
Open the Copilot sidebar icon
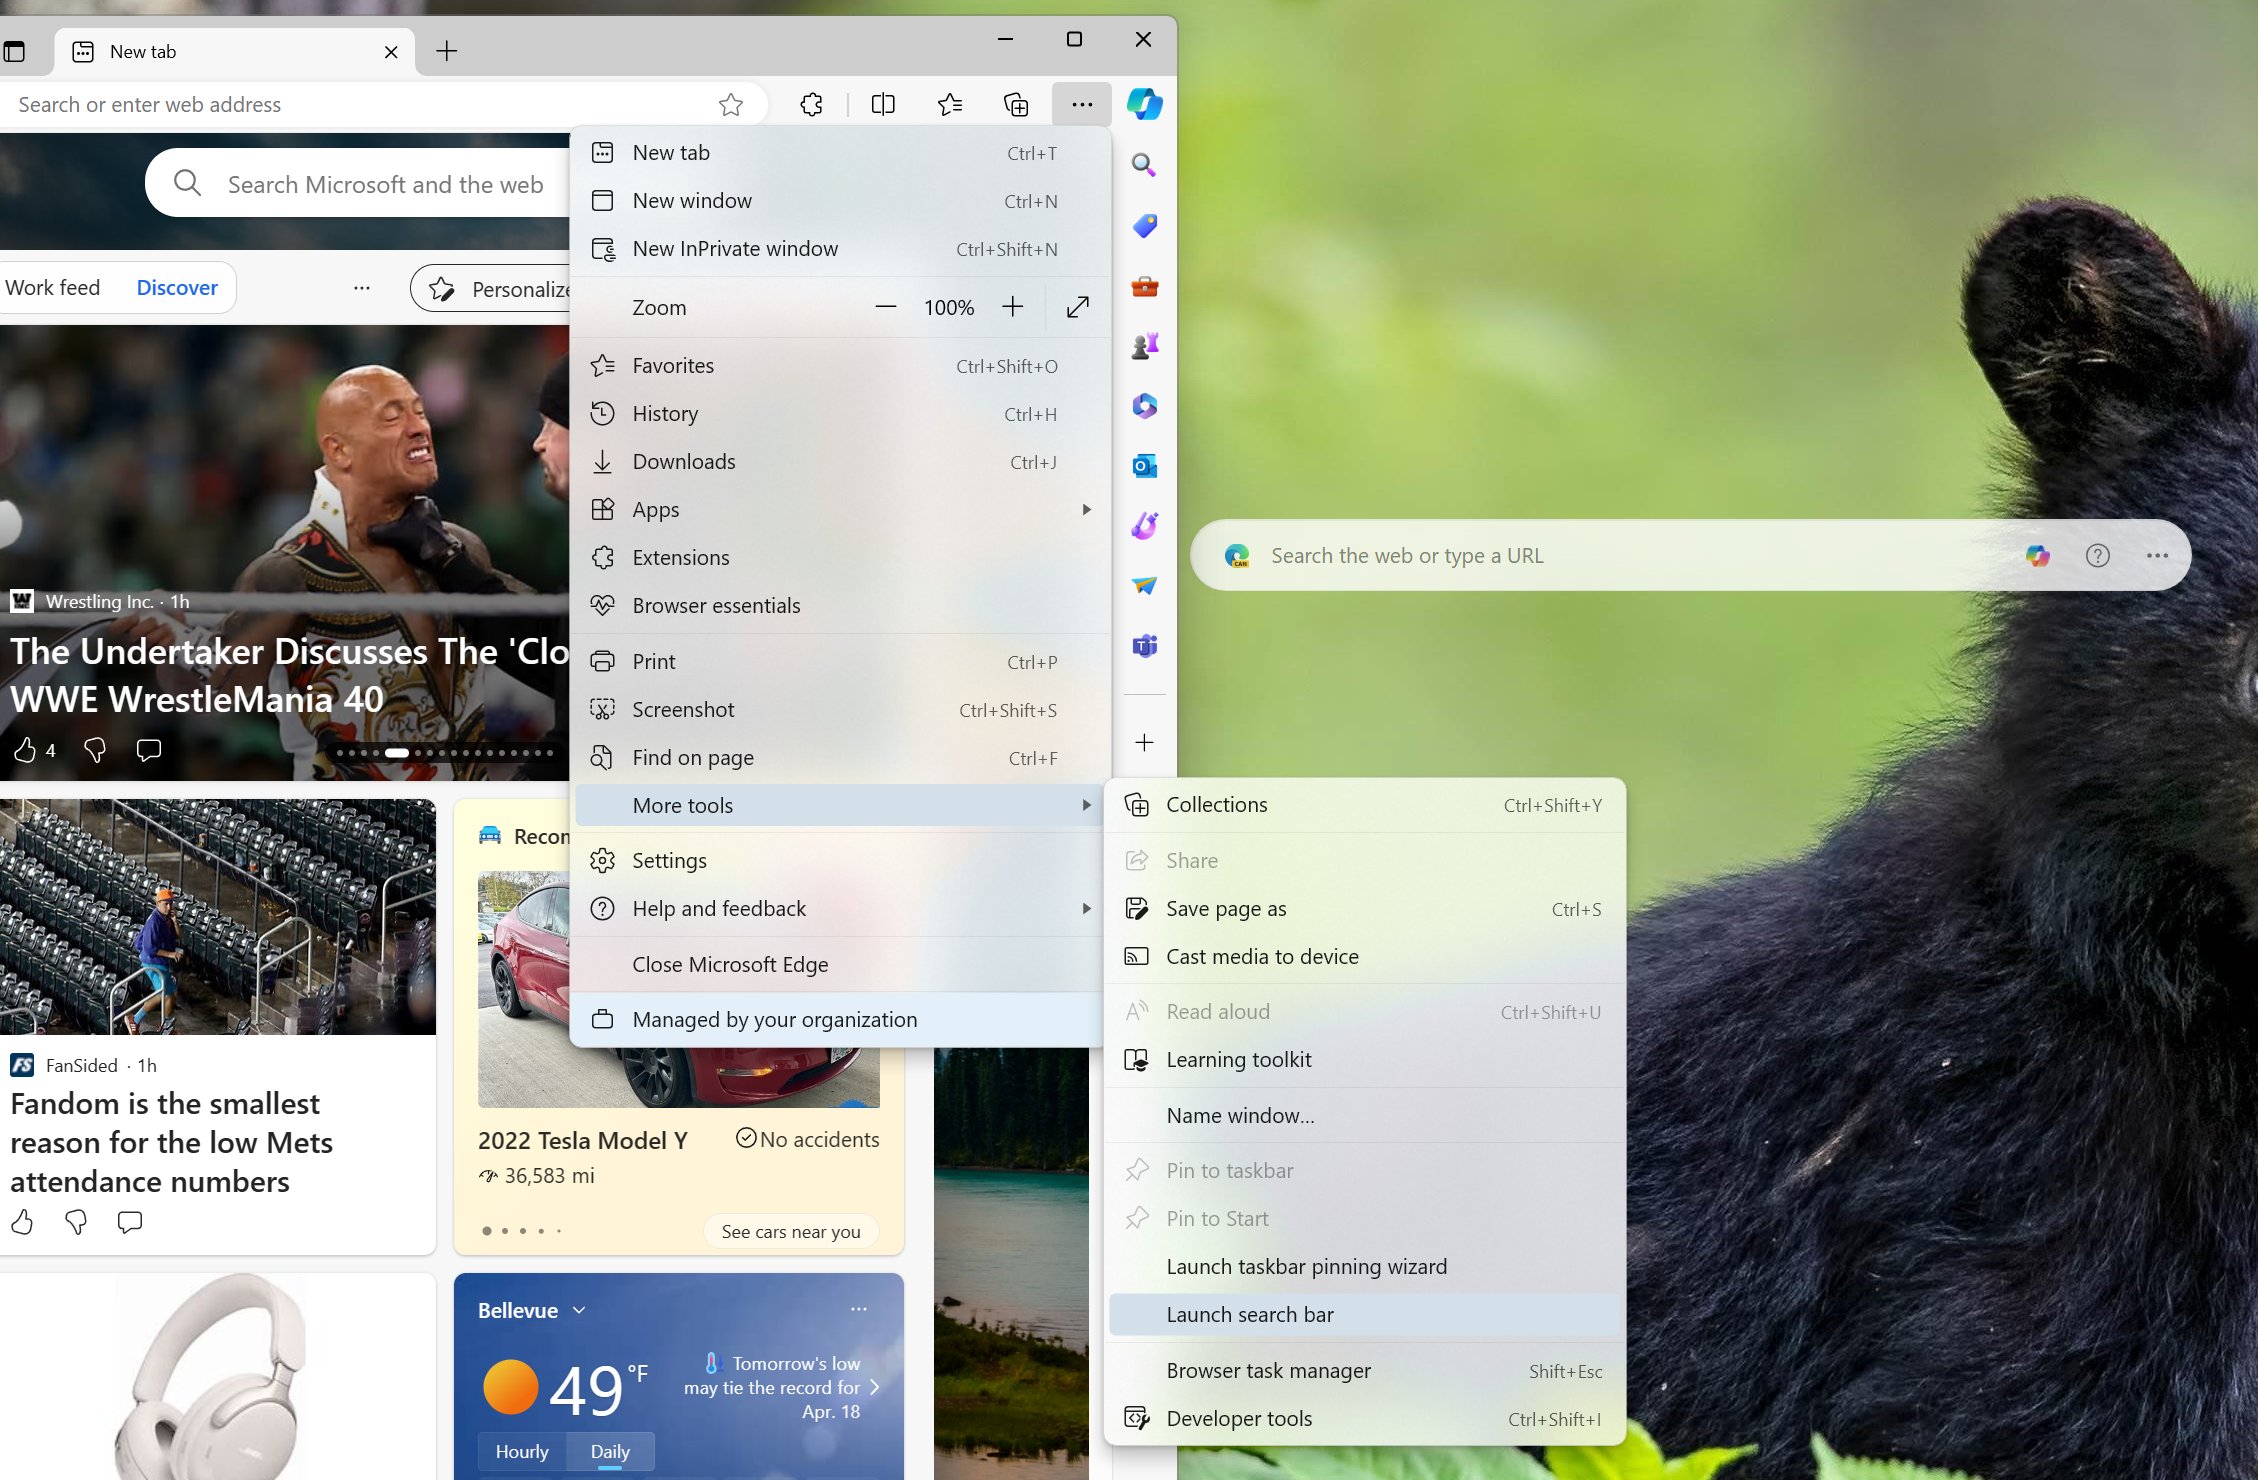[1144, 104]
